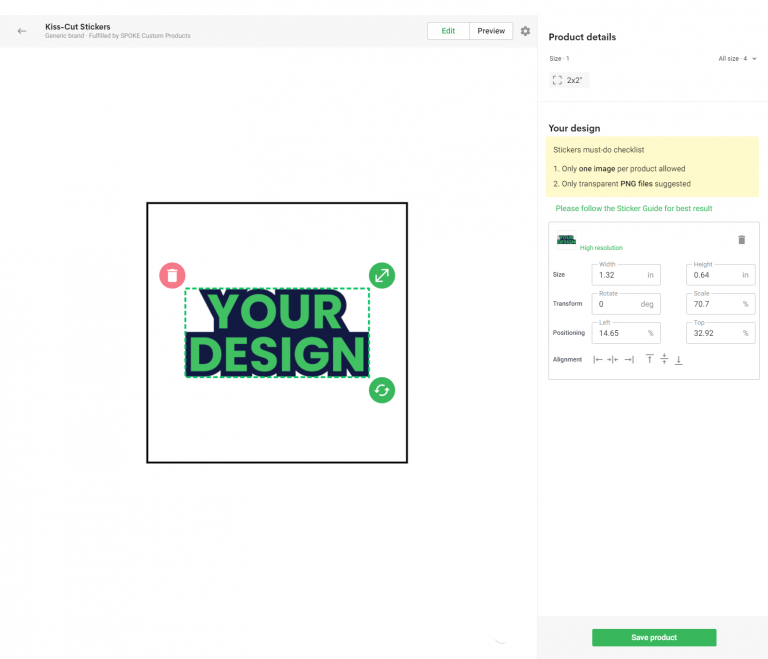
Task: Select the 2x2" size chip
Action: click(x=568, y=80)
